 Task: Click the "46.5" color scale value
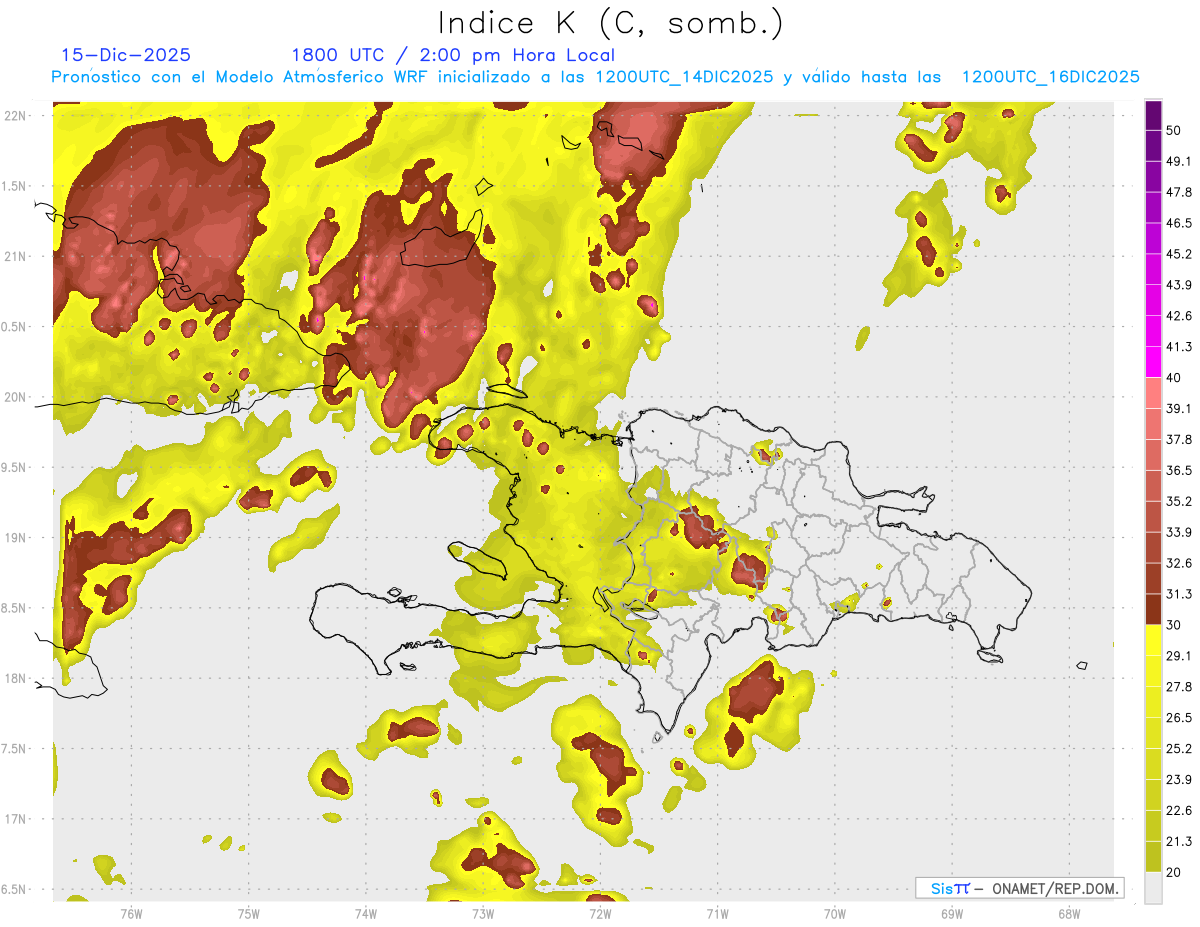click(x=1179, y=223)
